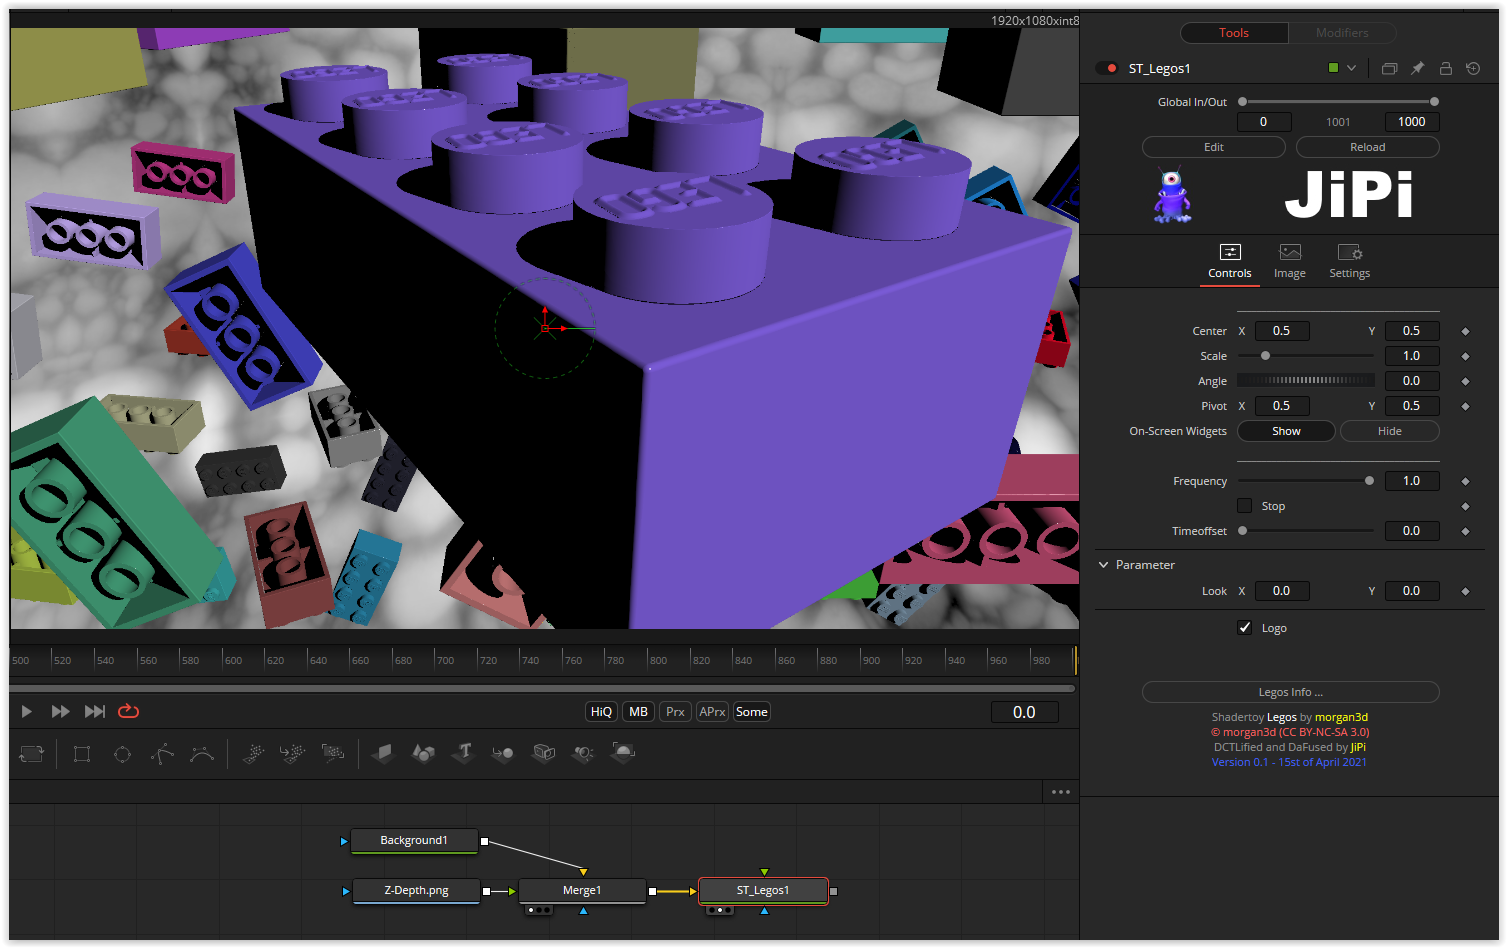The image size is (1507, 948).
Task: Click the keyframe diamond for Scale
Action: coord(1465,356)
